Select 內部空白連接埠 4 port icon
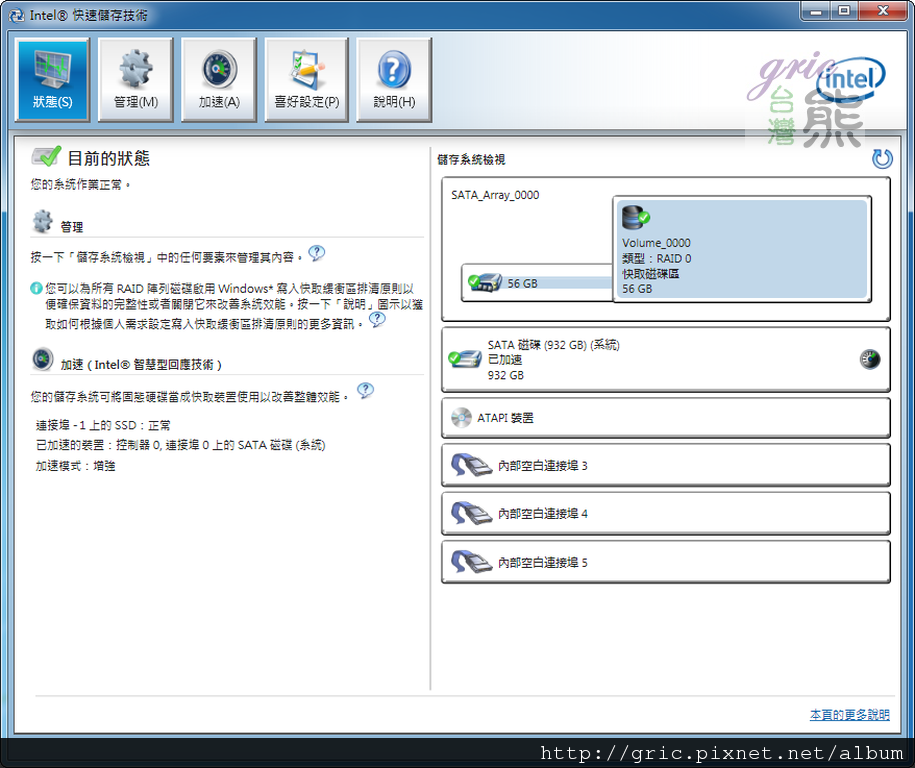The image size is (915, 768). coord(472,514)
